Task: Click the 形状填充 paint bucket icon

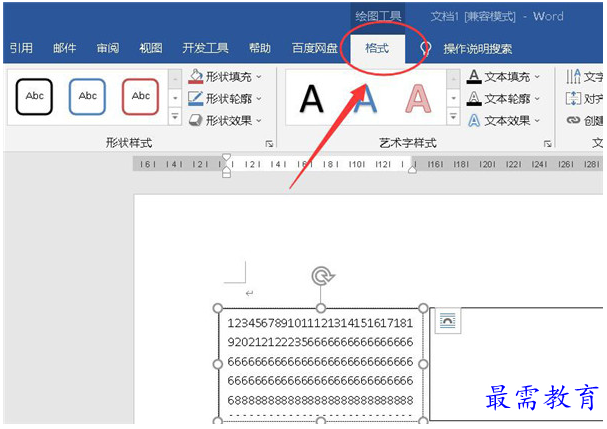Action: click(195, 77)
